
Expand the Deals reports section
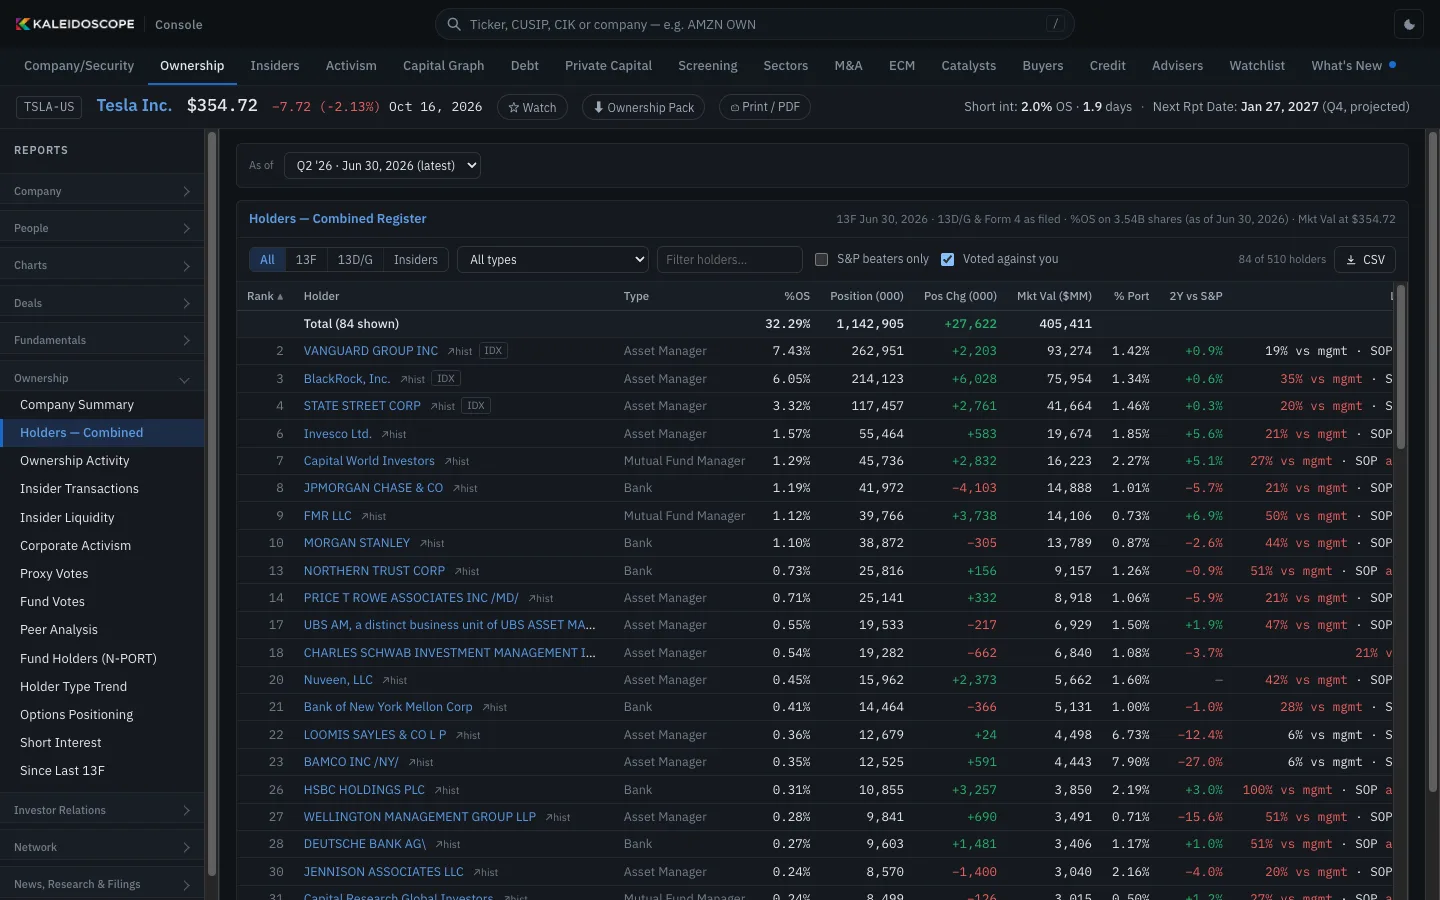102,303
